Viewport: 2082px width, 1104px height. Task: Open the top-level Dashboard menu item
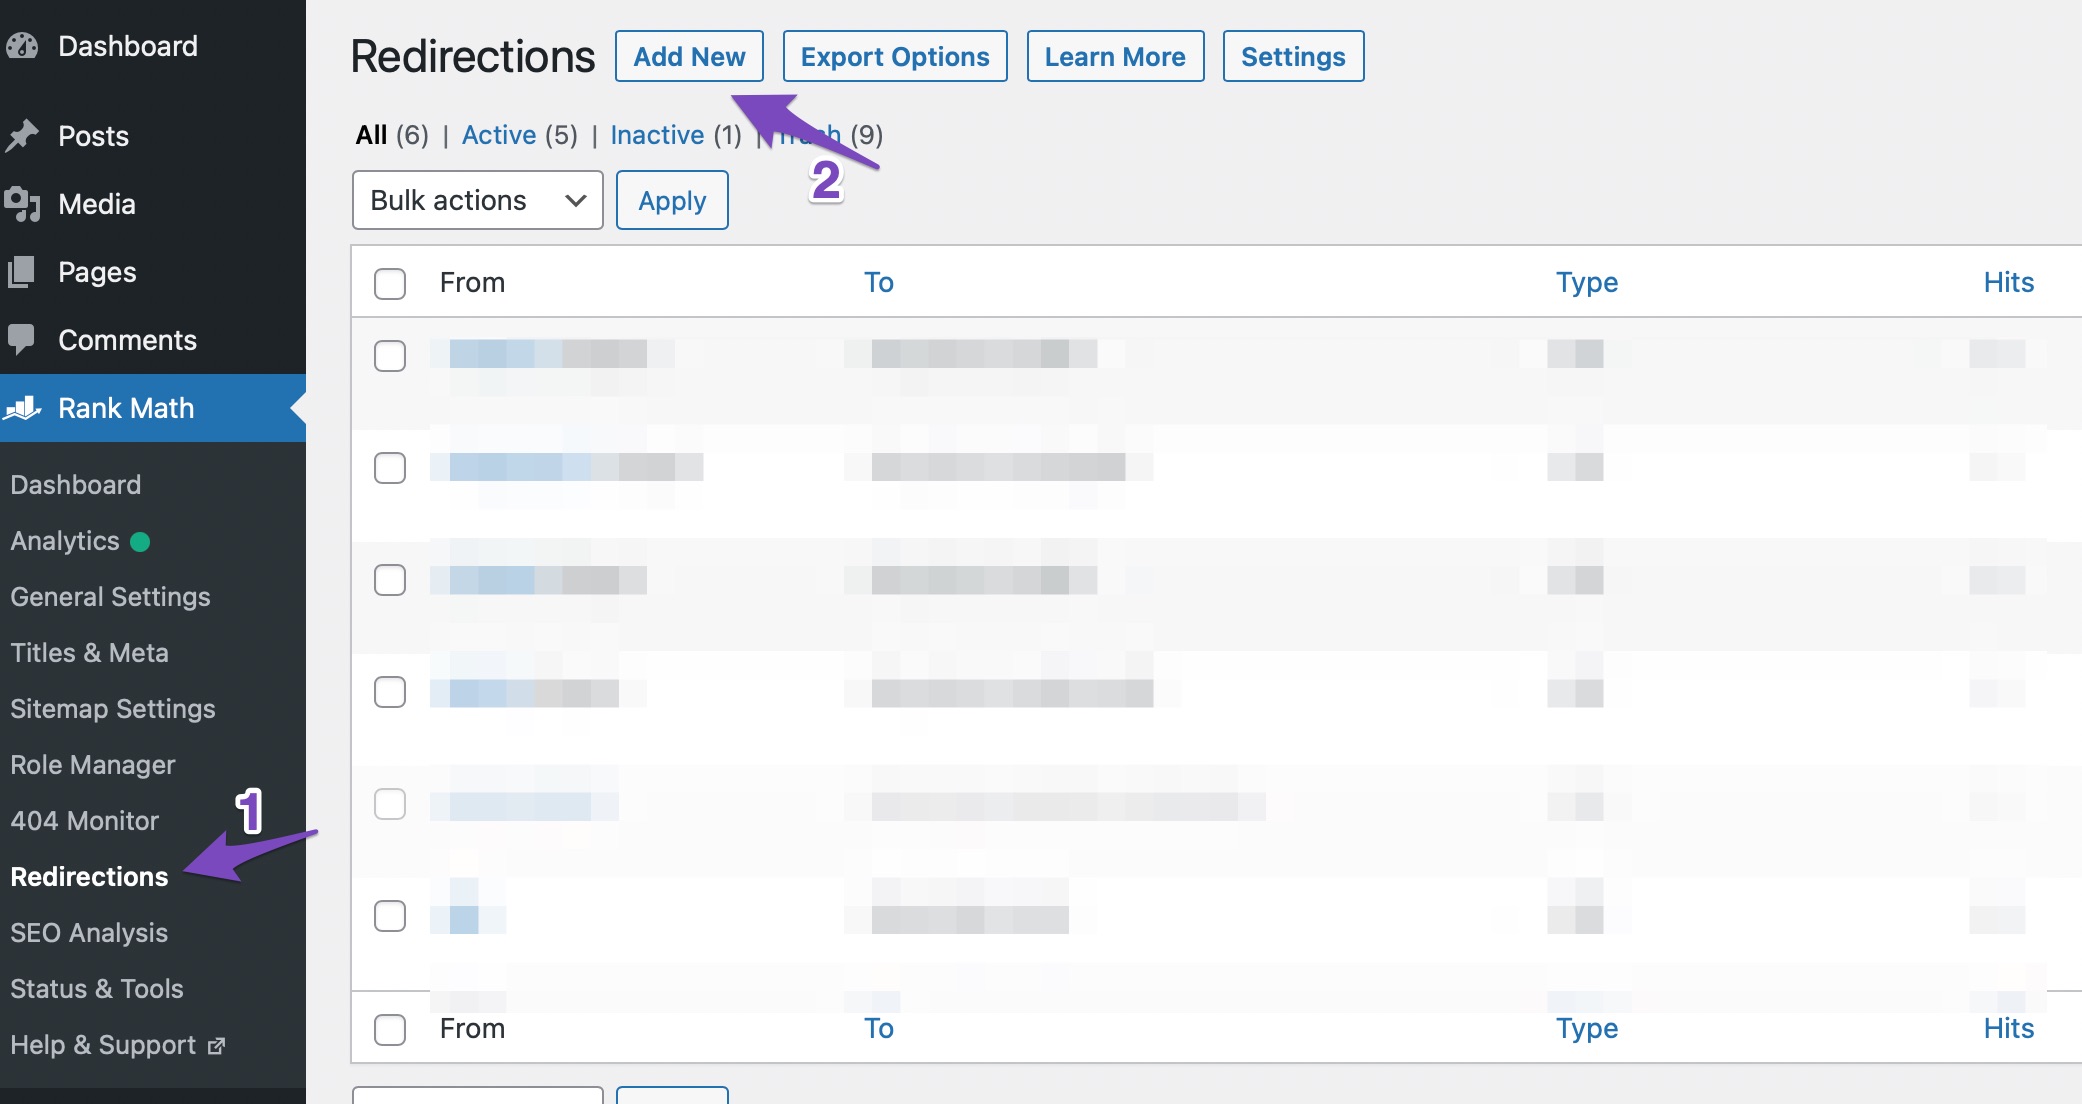click(x=128, y=46)
